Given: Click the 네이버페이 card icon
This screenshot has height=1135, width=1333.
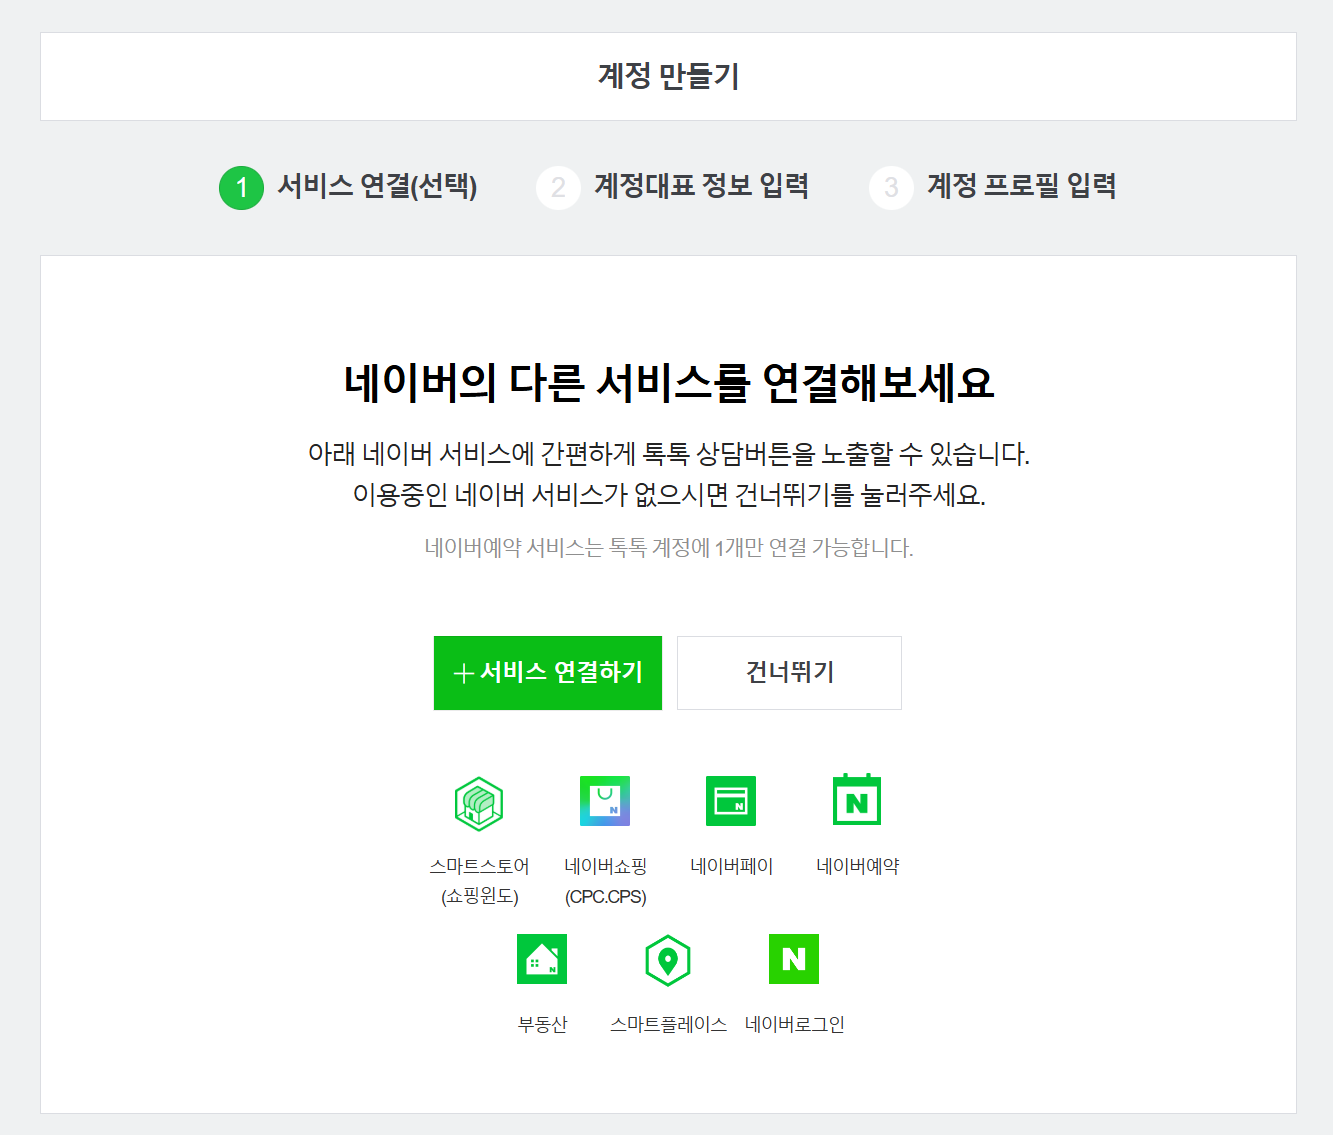Looking at the screenshot, I should click(731, 801).
